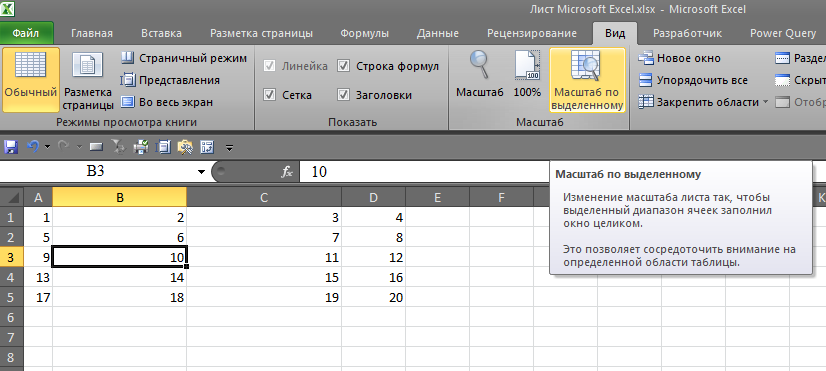
Task: Save workbook with floppy disk icon
Action: [11, 147]
